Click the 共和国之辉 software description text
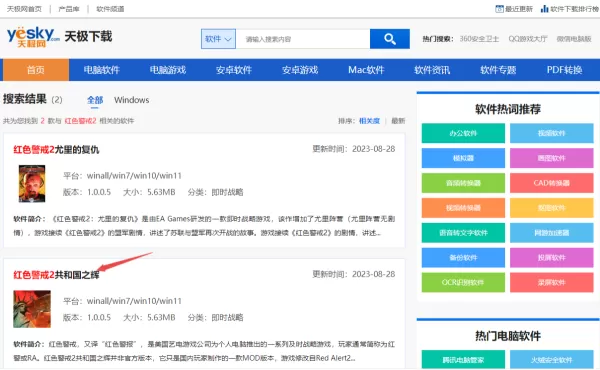 [204, 351]
